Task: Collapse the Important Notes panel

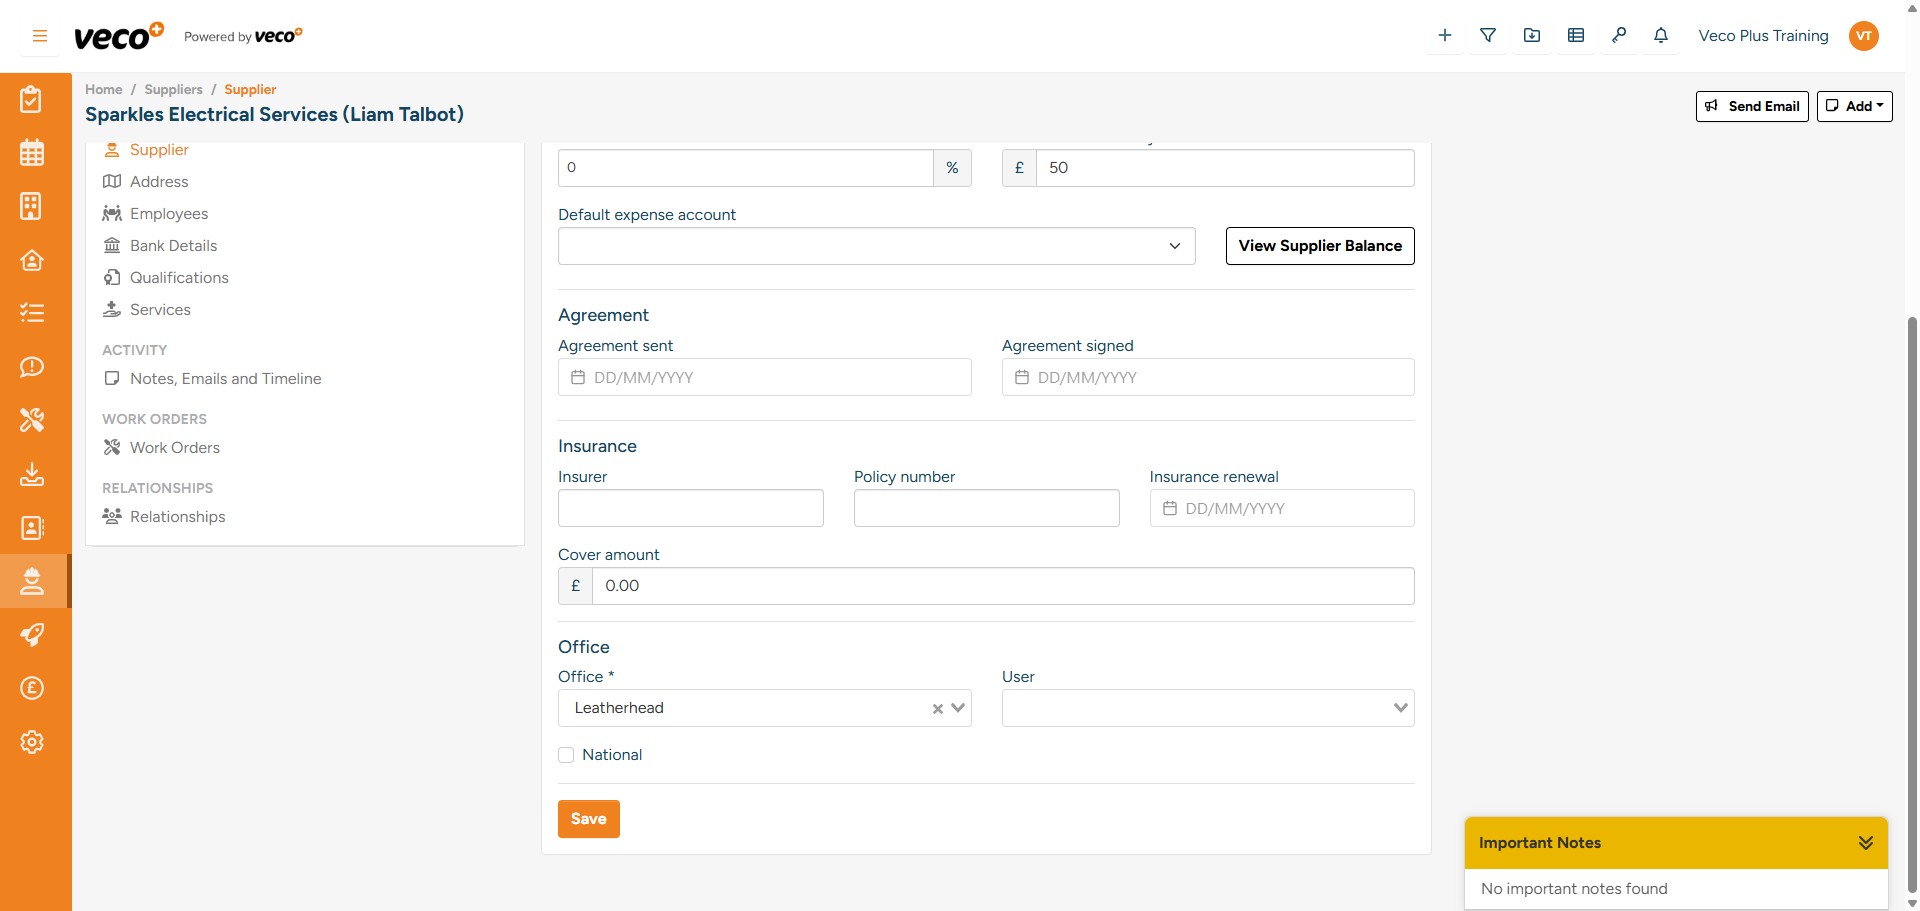Action: [1866, 842]
